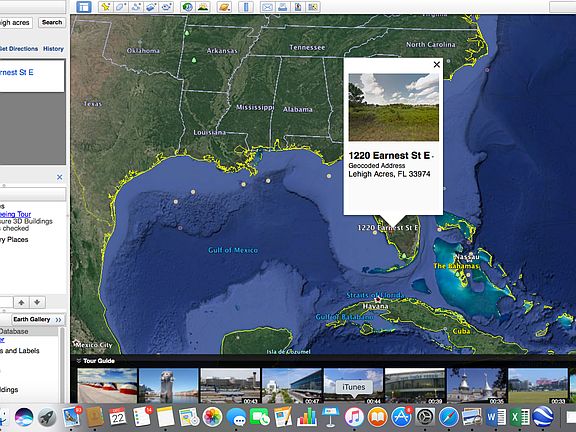Play the tour thumbnail lasting 00:33
576x432 pixels.
tap(538, 386)
